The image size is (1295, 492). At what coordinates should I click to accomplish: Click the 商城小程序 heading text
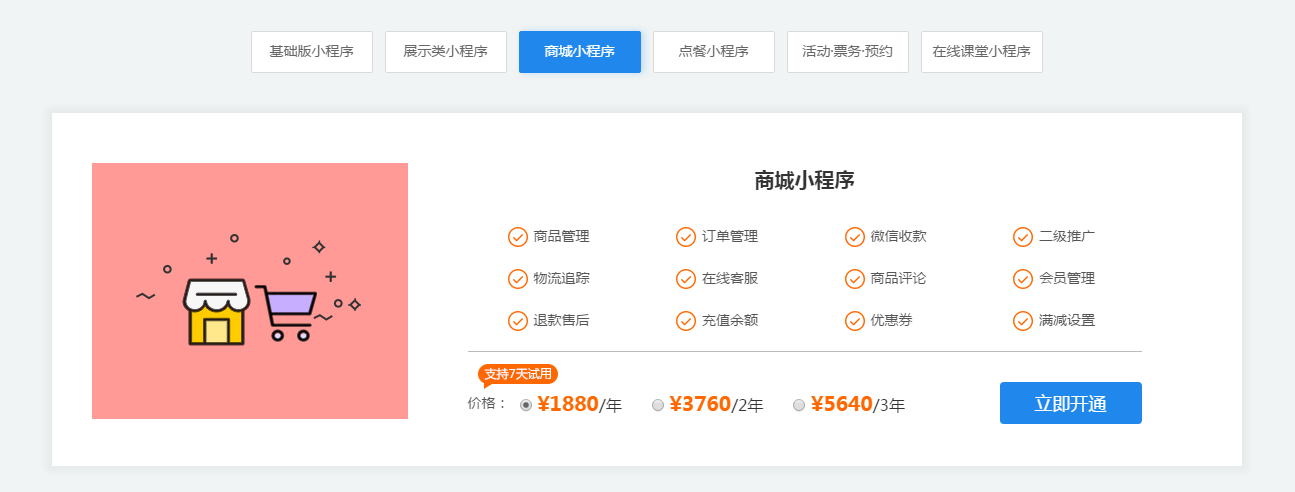click(804, 181)
